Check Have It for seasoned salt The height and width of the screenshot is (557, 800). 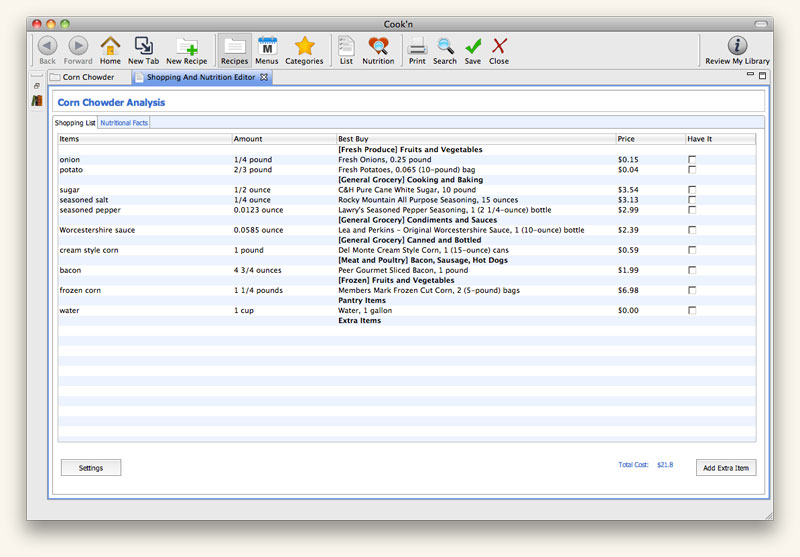[x=692, y=200]
